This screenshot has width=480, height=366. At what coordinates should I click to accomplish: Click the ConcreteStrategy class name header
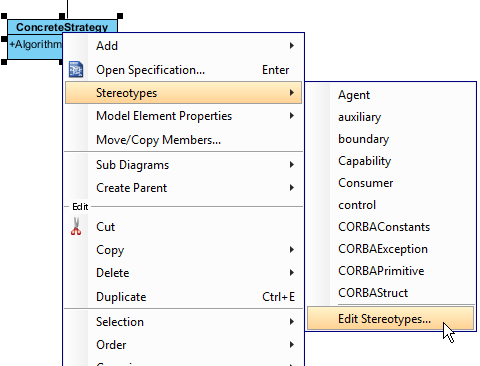coord(62,27)
